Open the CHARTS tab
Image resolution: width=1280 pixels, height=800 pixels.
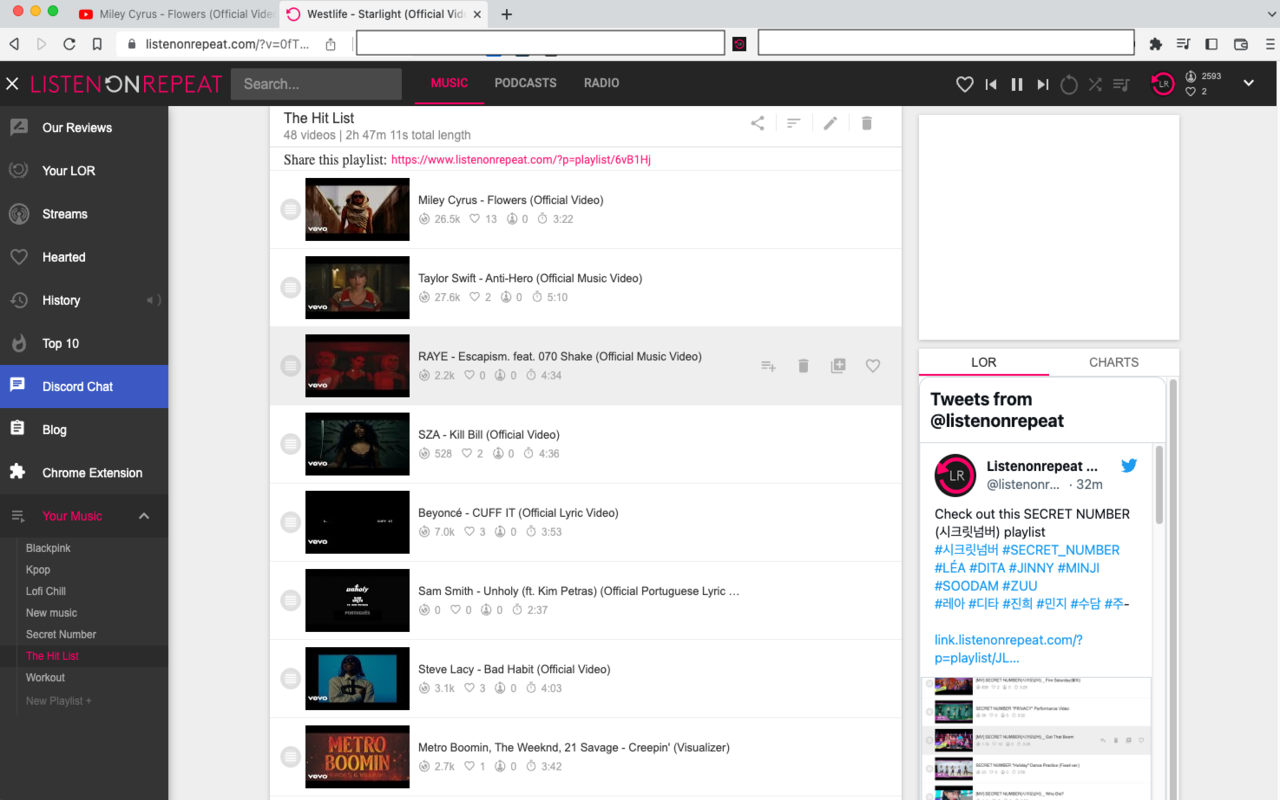(1113, 362)
